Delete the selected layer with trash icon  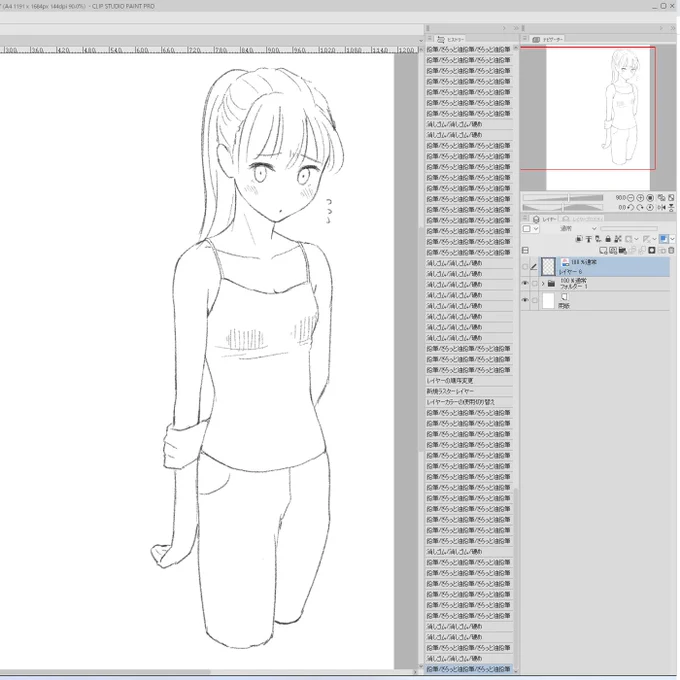671,250
